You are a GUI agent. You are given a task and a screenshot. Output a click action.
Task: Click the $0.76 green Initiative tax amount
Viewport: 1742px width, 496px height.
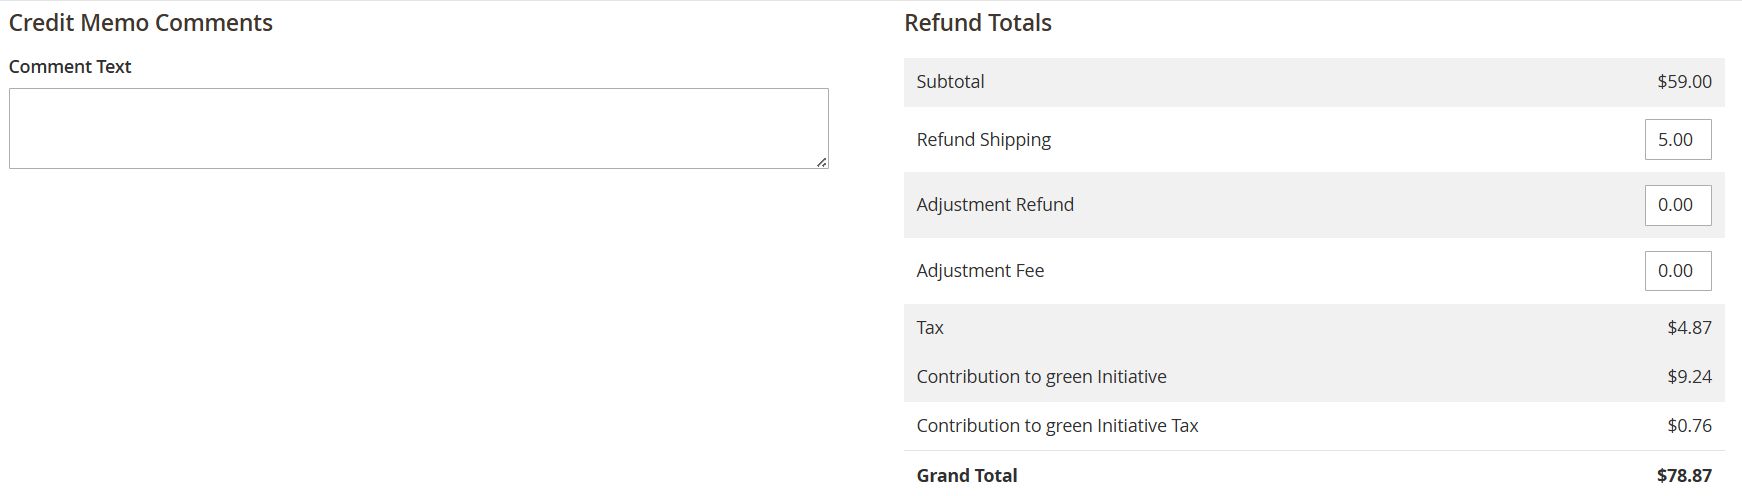point(1689,426)
